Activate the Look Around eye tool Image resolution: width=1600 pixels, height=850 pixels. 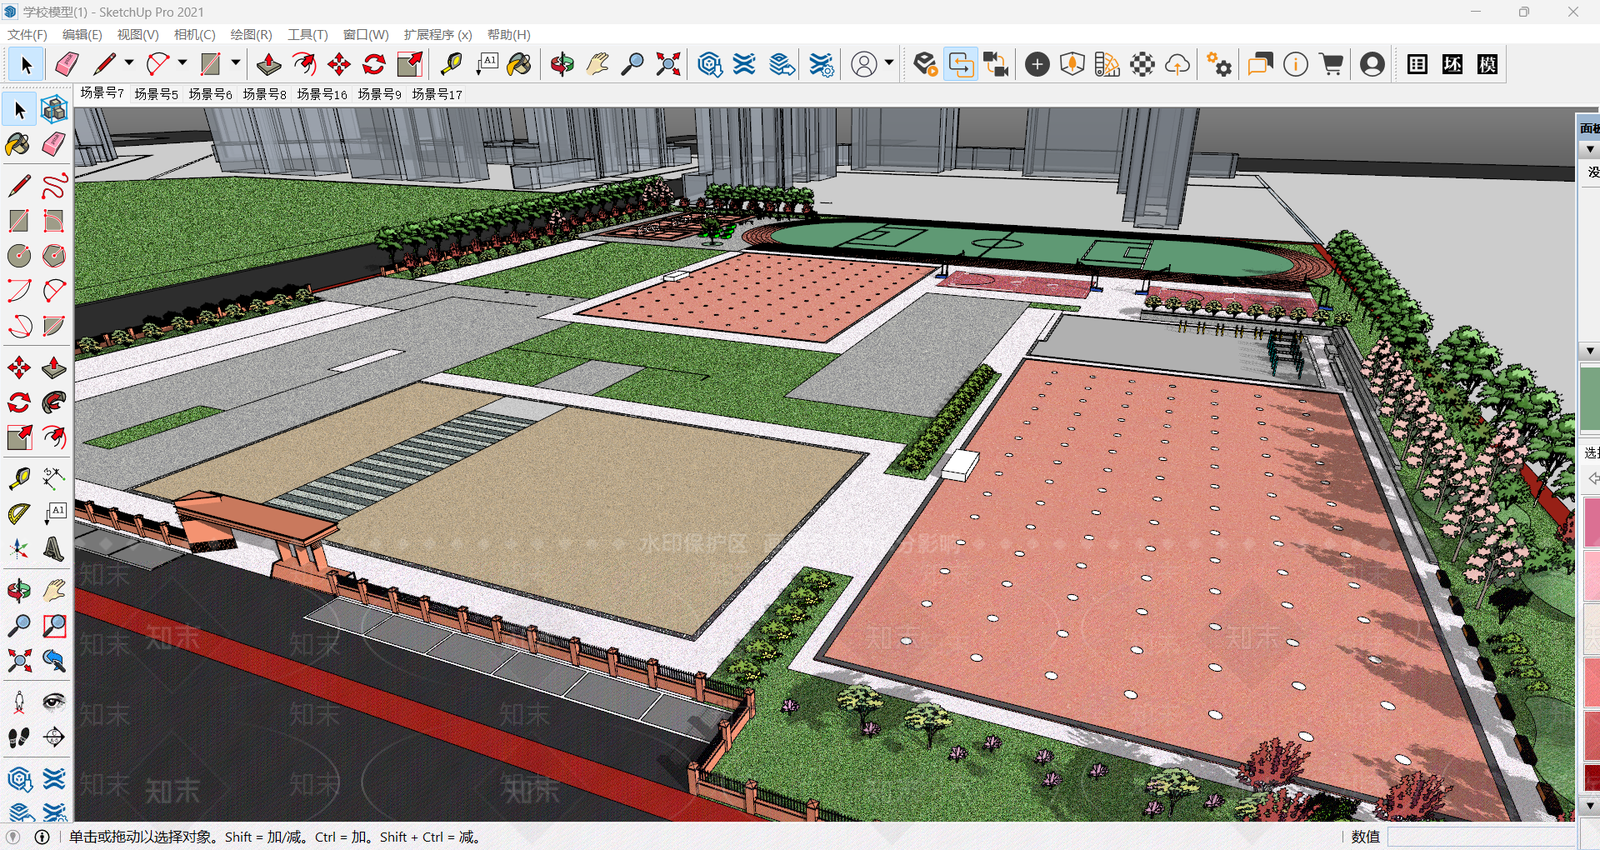tap(54, 702)
